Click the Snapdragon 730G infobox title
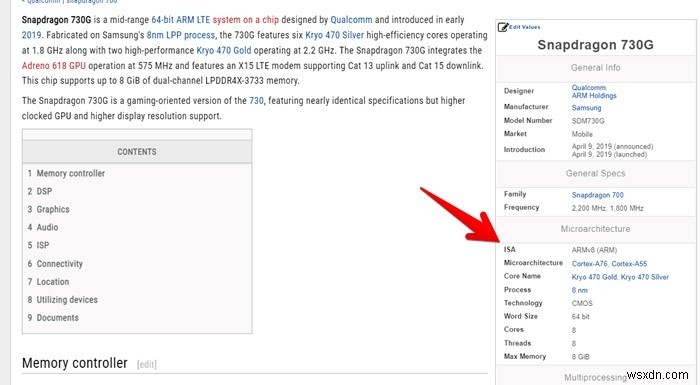The height and width of the screenshot is (385, 700). pyautogui.click(x=595, y=45)
